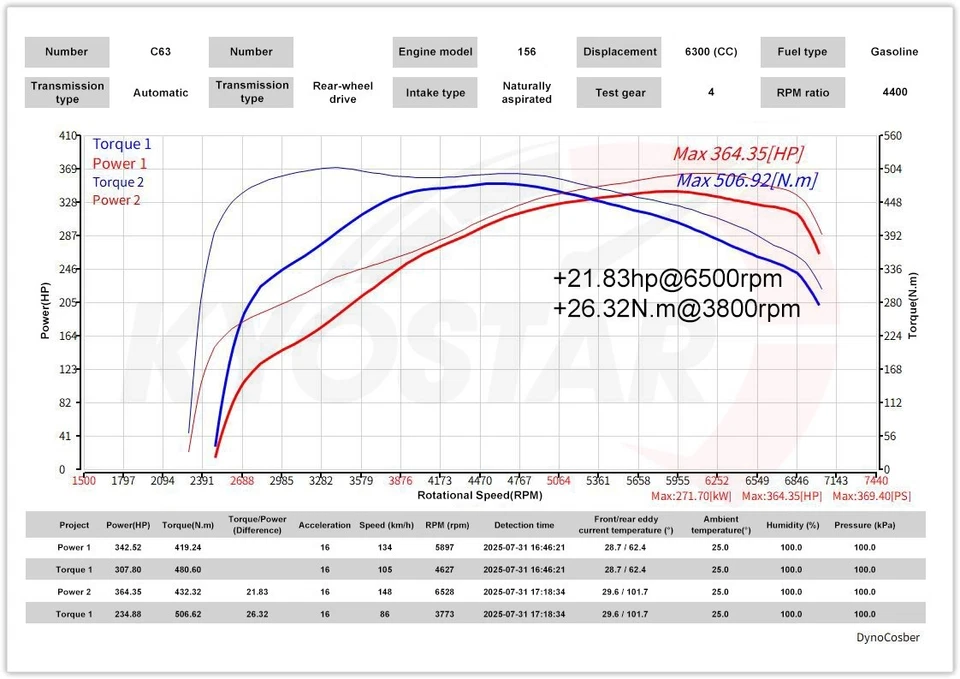Click the +21.83hp@6500rpm annotation on the chart
Viewport: 960px width, 679px height.
667,279
